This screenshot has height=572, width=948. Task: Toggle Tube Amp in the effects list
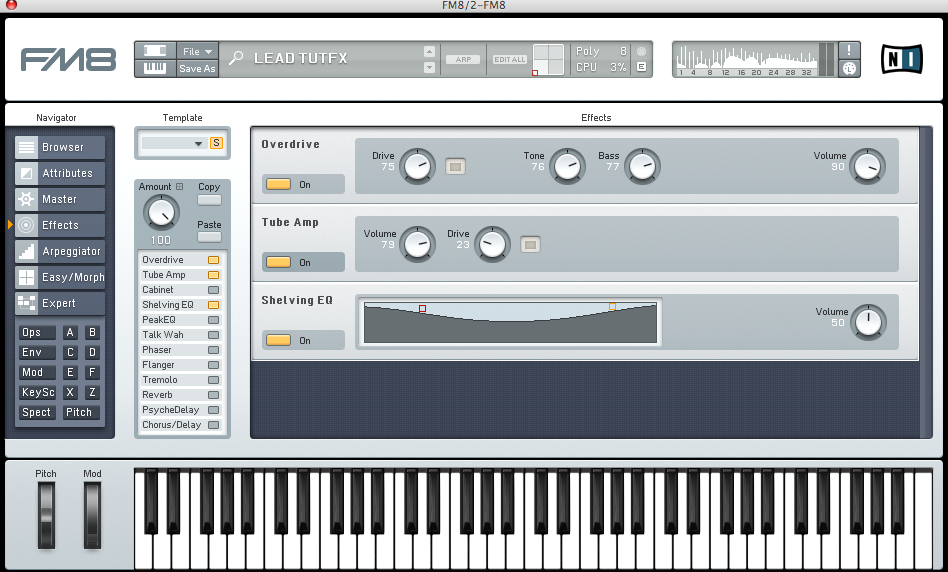pyautogui.click(x=213, y=275)
